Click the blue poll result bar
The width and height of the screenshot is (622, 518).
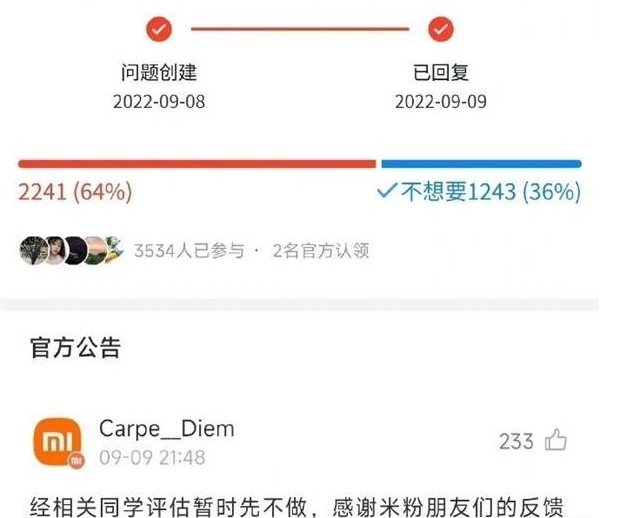481,164
